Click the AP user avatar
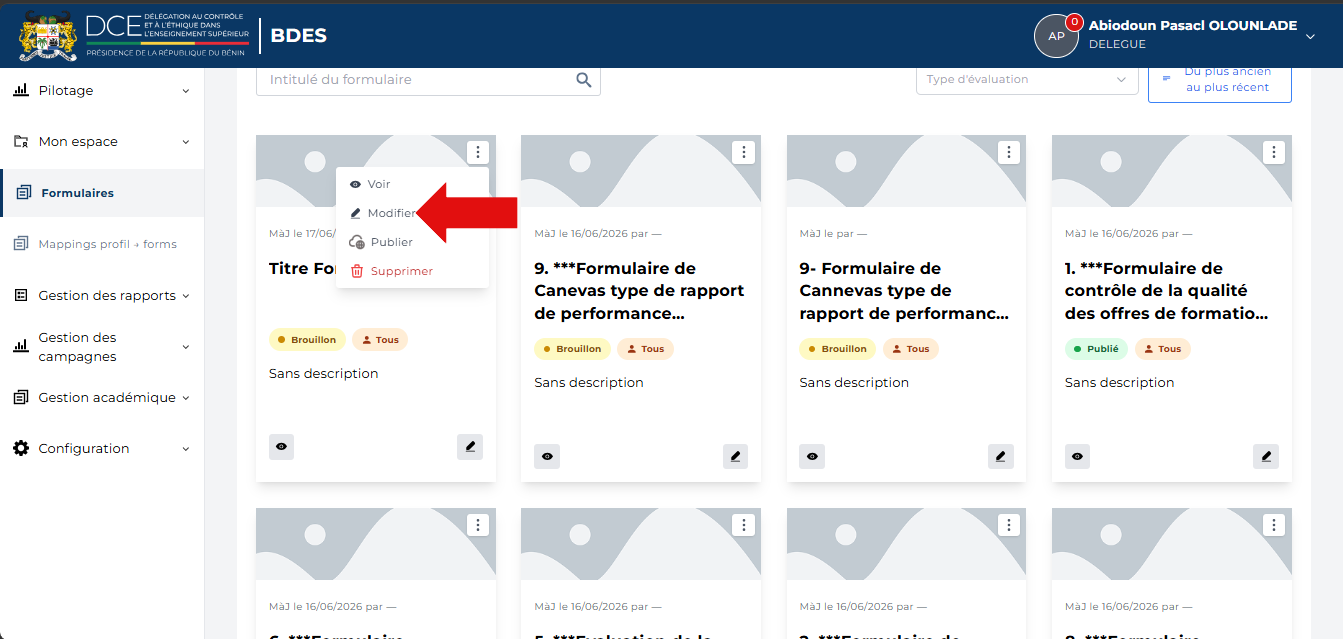1343x639 pixels. 1056,36
